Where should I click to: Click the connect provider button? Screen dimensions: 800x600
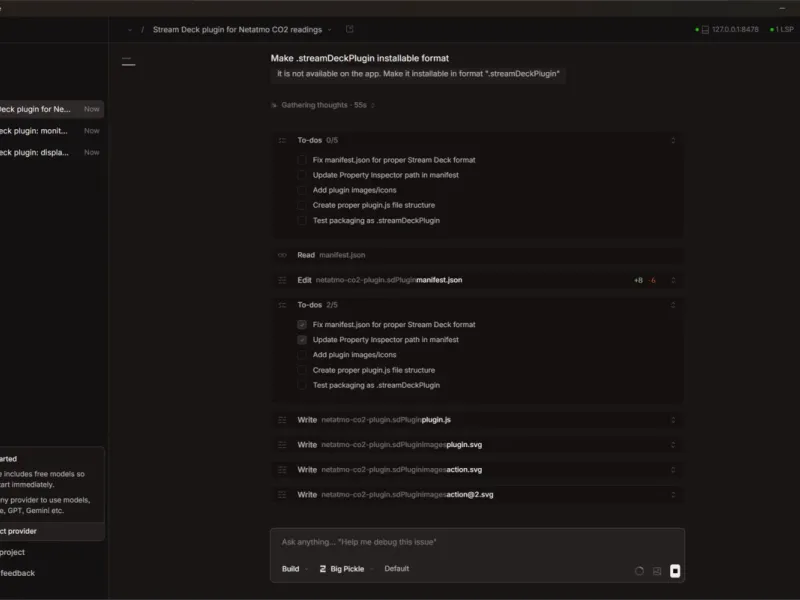coord(52,531)
